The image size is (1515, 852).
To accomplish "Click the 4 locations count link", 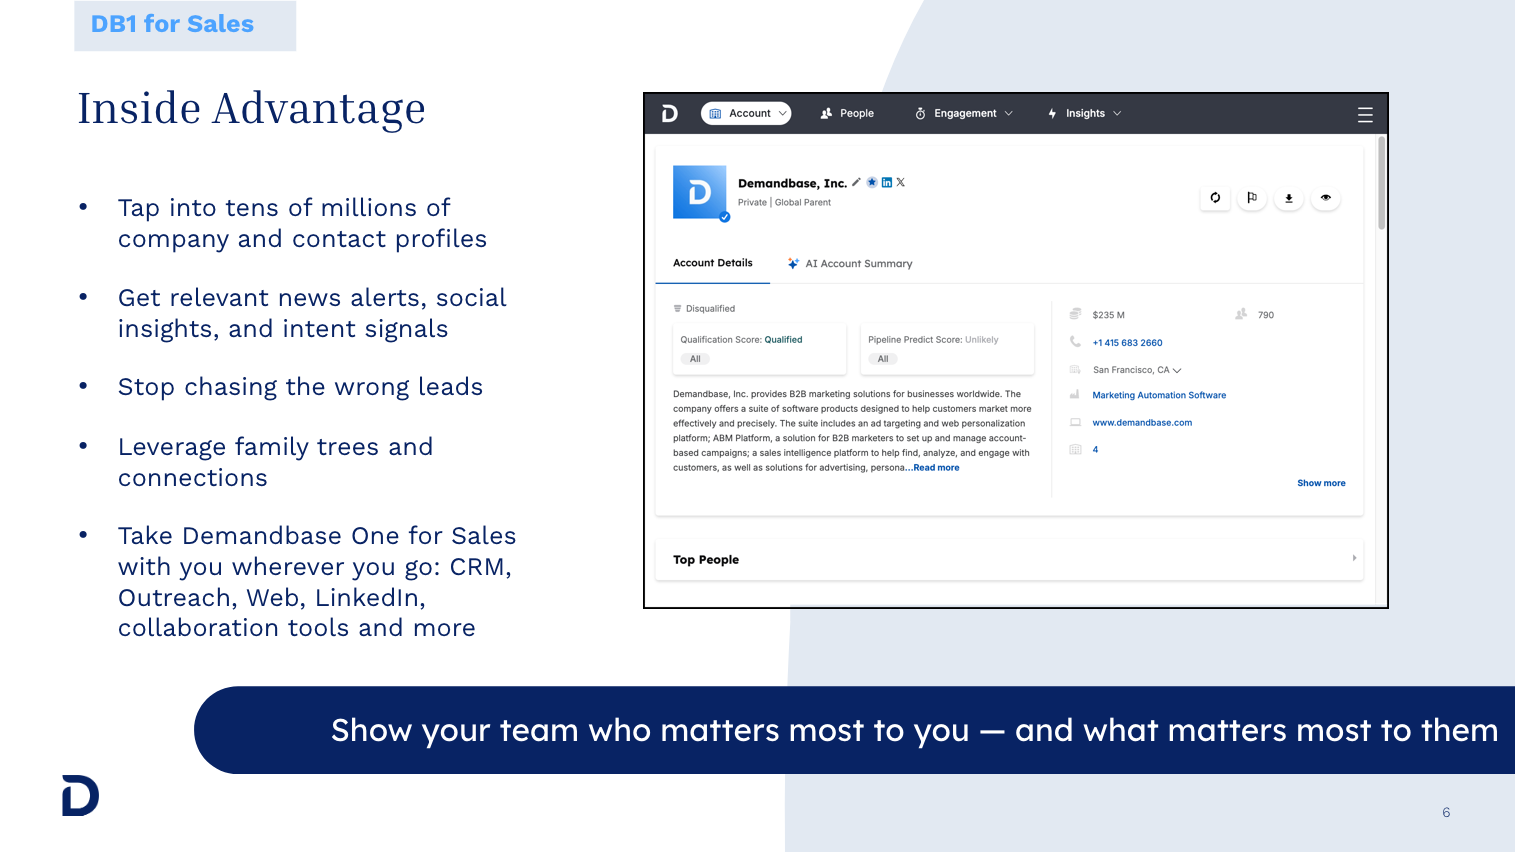I will click(1095, 449).
